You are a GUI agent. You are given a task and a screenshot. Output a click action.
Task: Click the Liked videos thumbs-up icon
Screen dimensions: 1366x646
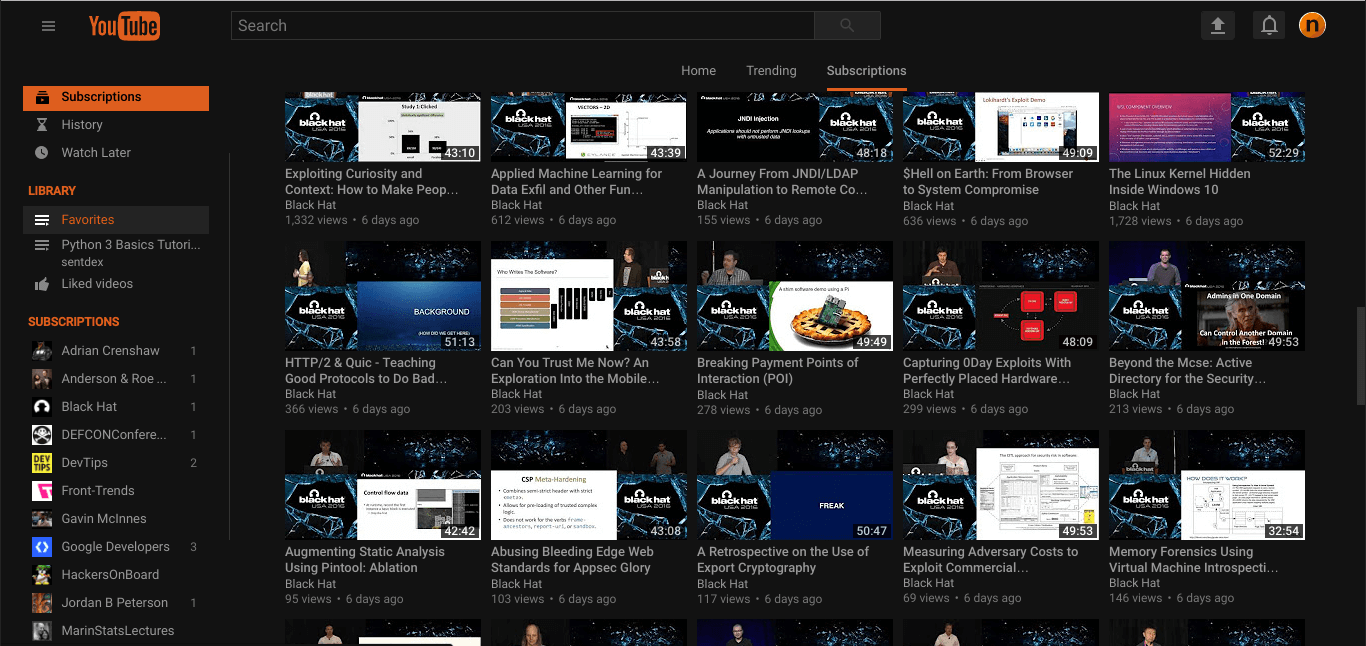click(42, 284)
